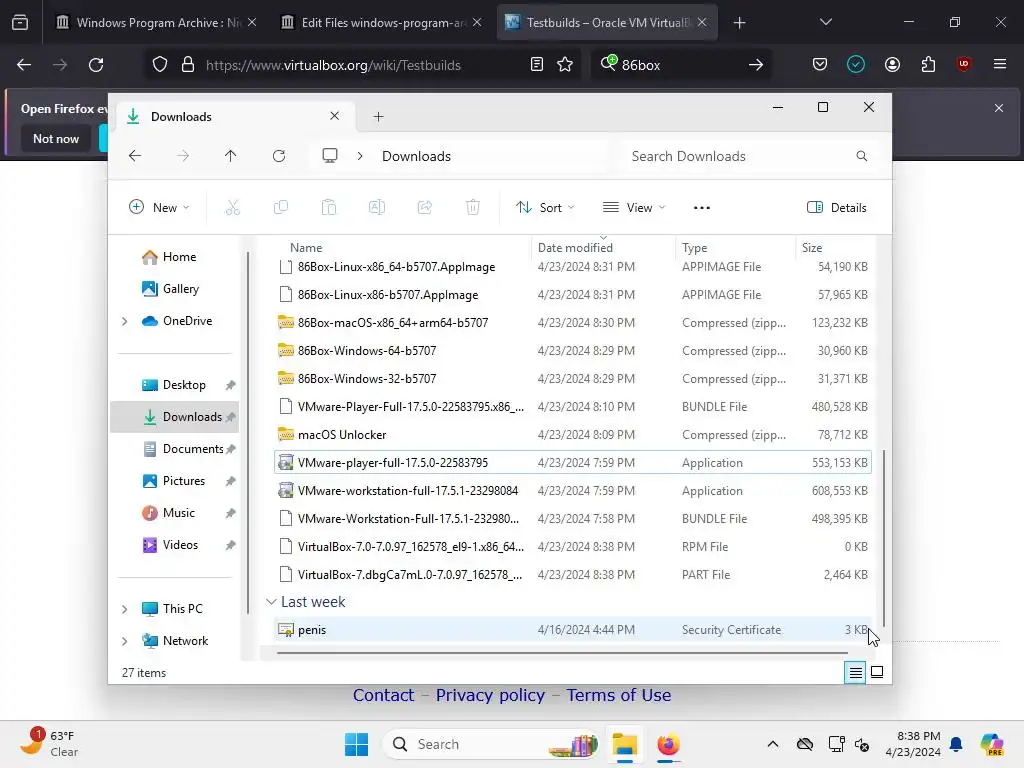Open the Contact link

click(383, 696)
